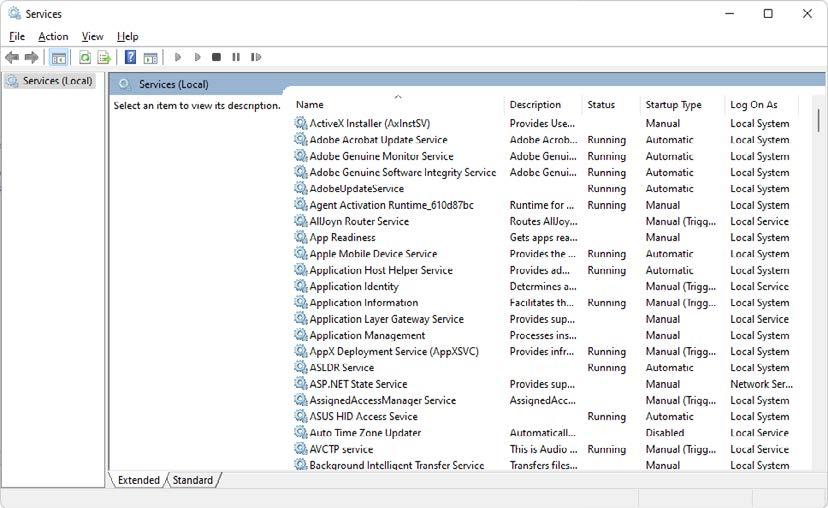Select Apple Mobile Device Service
Image resolution: width=828 pixels, height=508 pixels.
pos(373,253)
